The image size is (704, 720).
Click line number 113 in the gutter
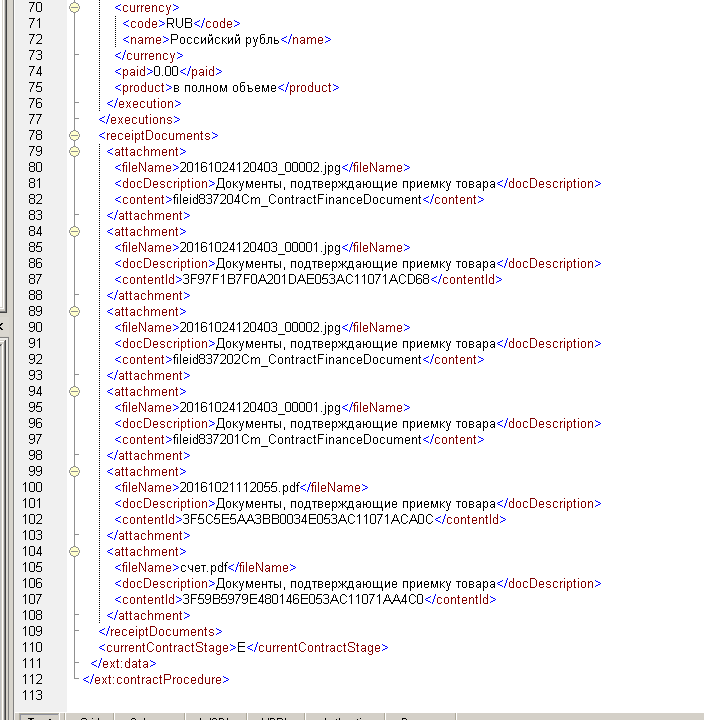[x=32, y=696]
